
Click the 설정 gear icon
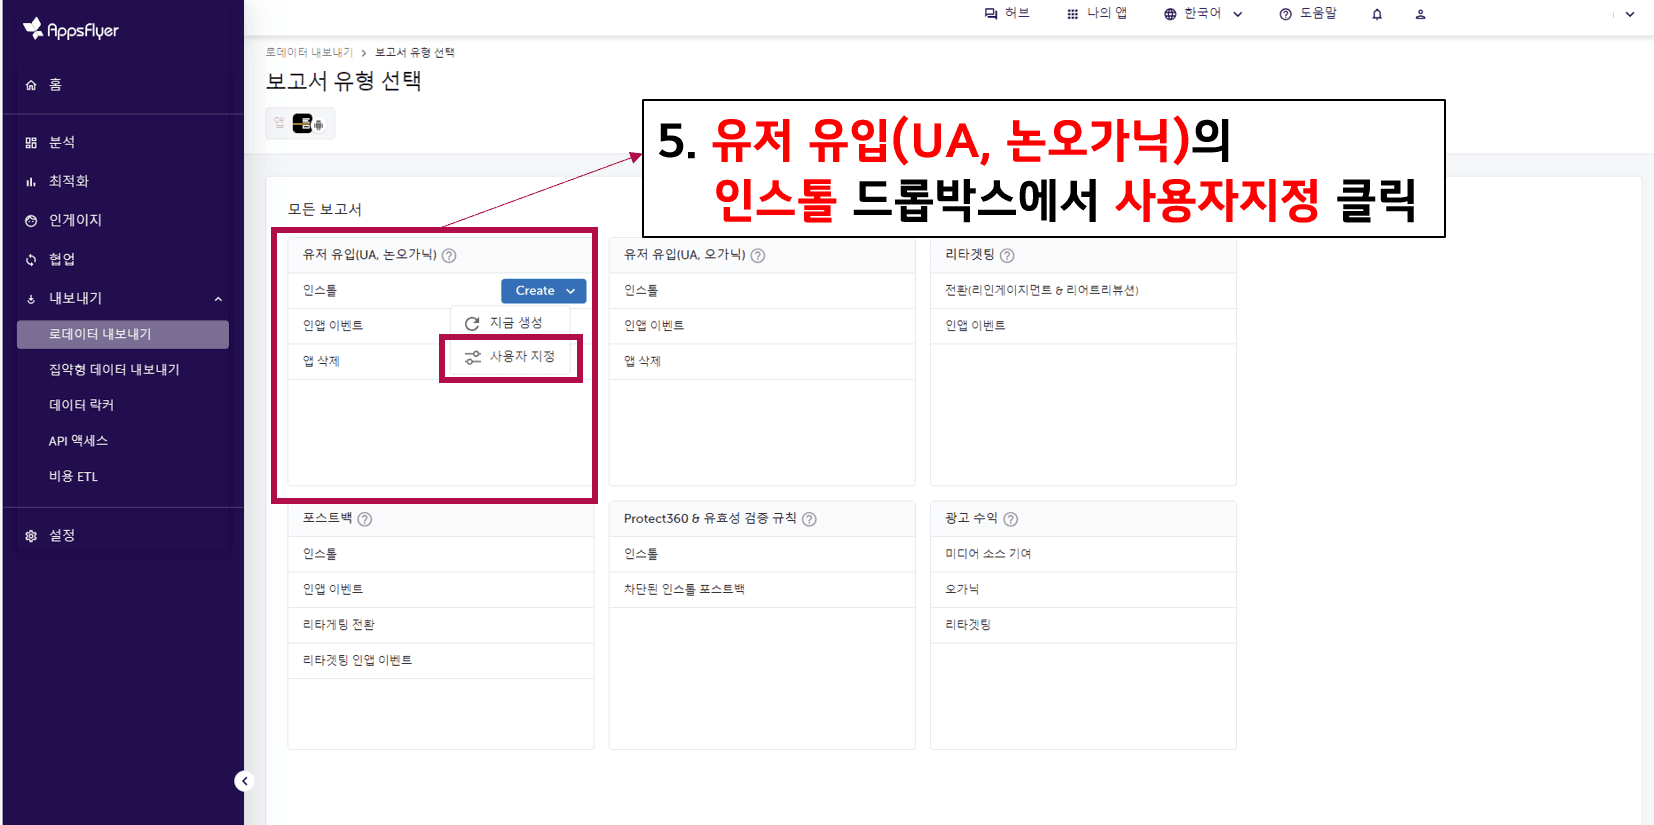[31, 536]
